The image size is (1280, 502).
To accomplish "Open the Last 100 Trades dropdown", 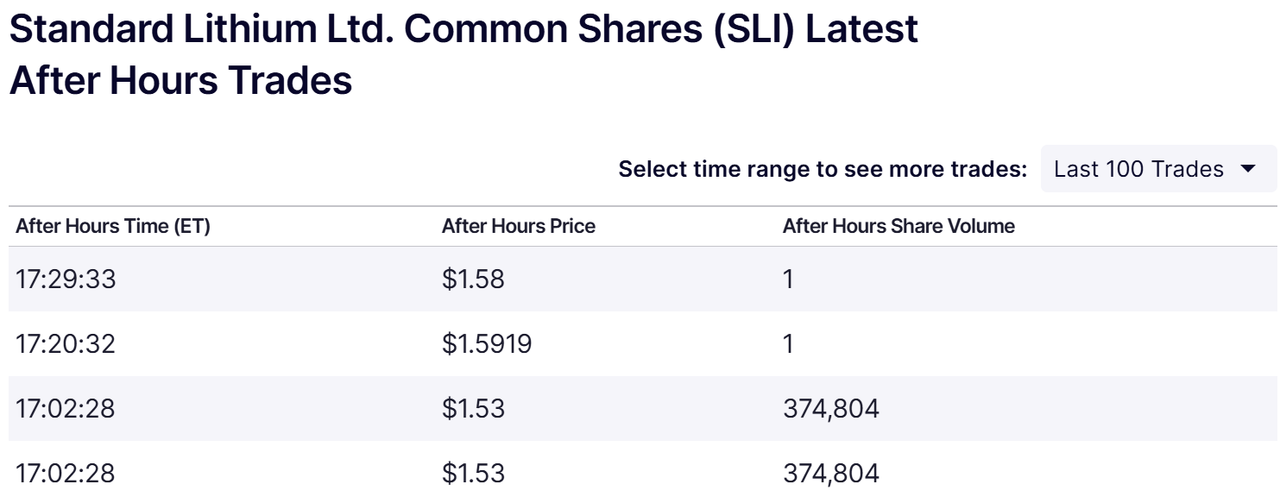I will point(1157,169).
